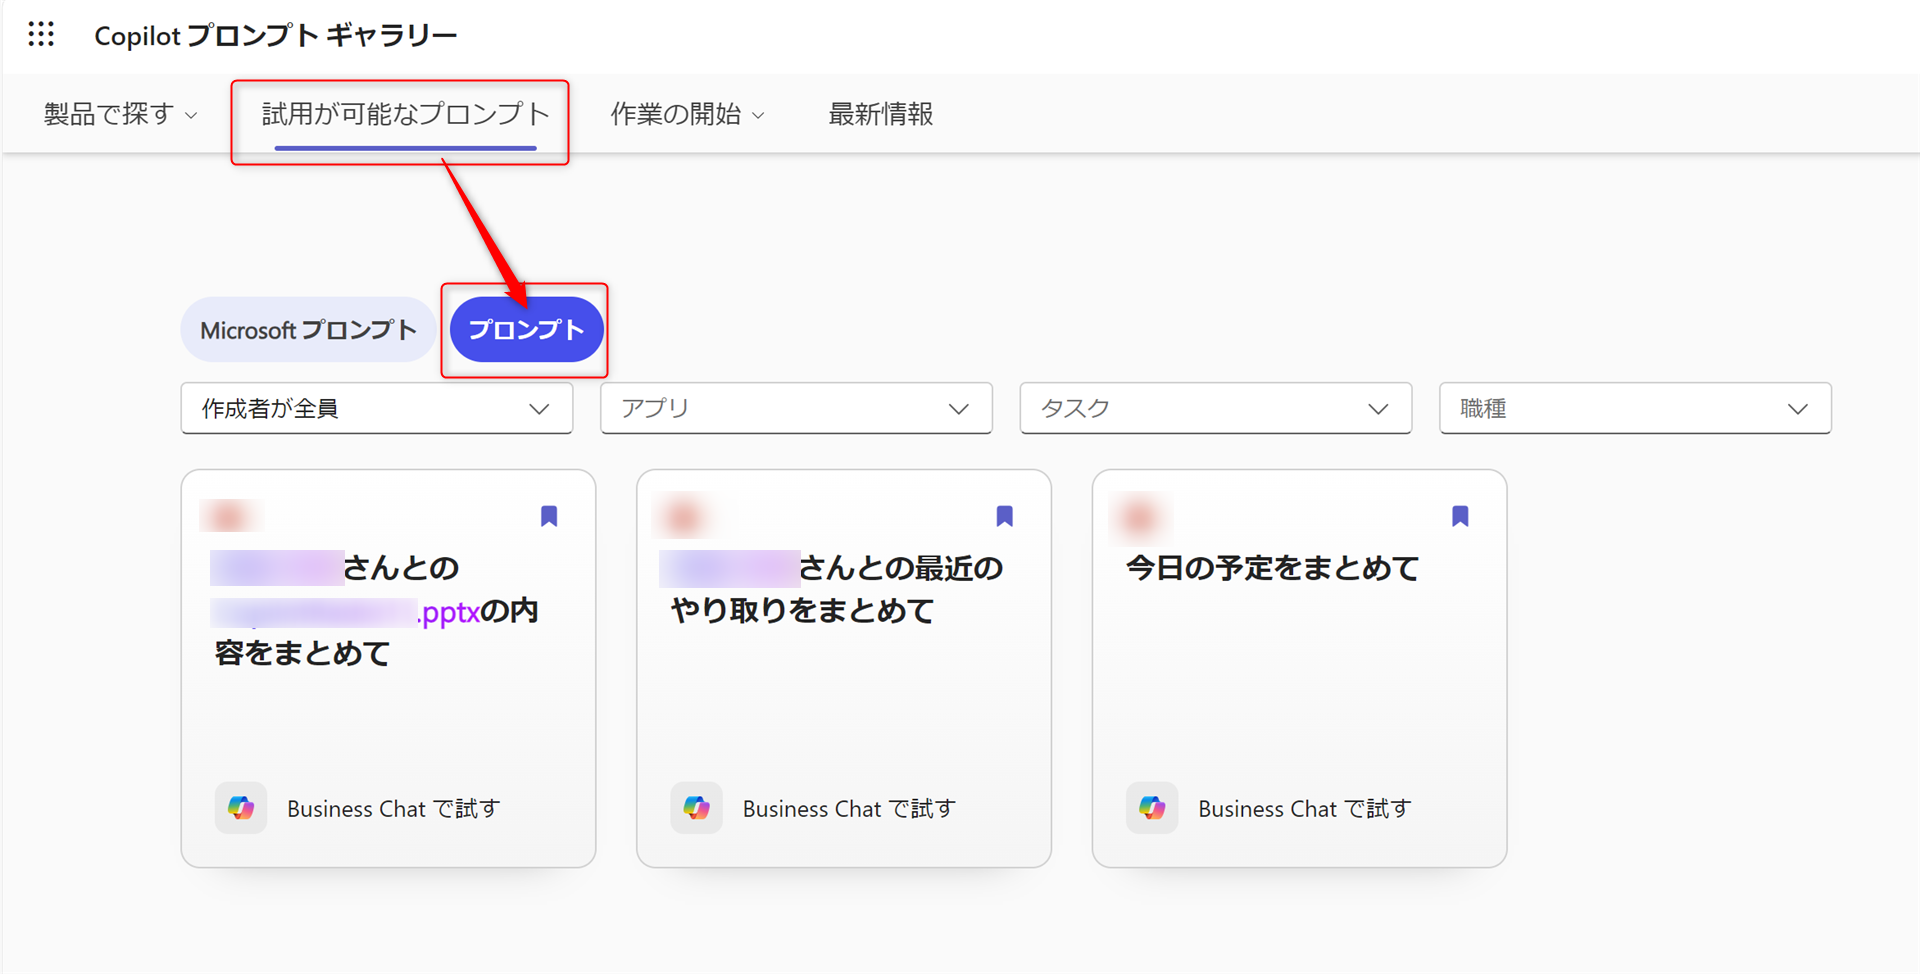Open the .pptxの内容をまとめて prompt card
Image resolution: width=1920 pixels, height=974 pixels.
[x=388, y=668]
